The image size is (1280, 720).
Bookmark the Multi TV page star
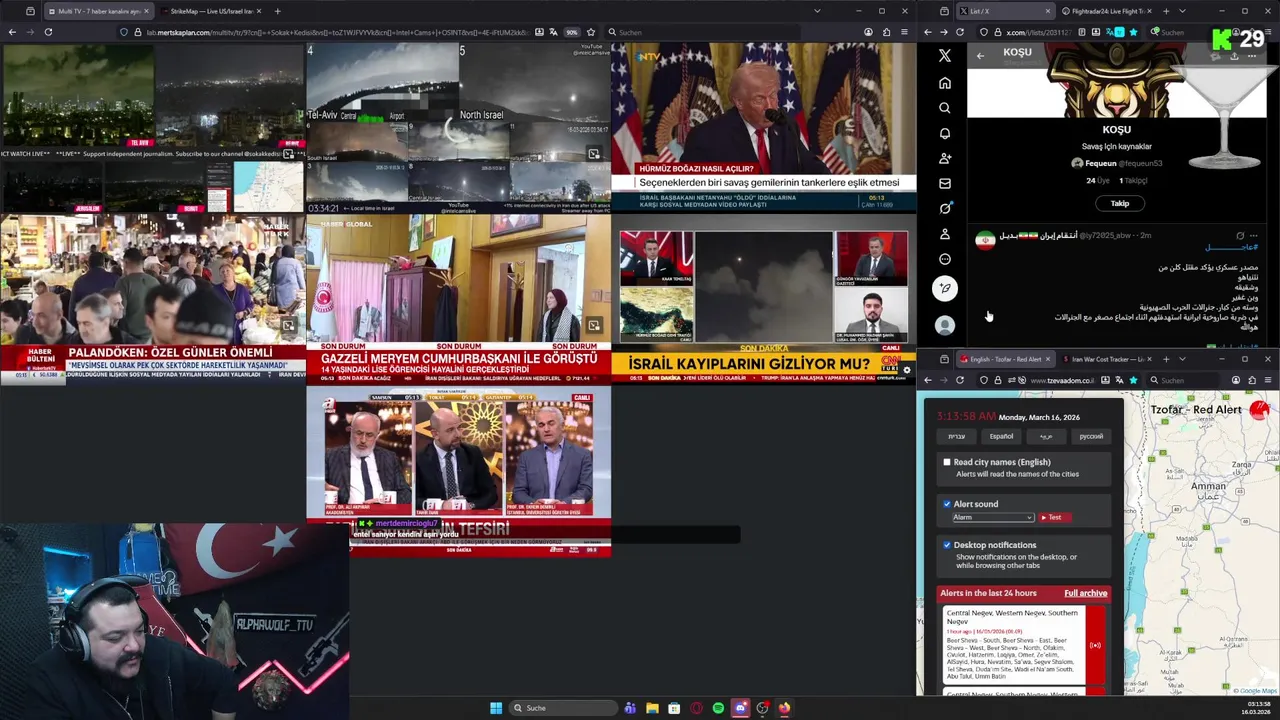[x=591, y=32]
